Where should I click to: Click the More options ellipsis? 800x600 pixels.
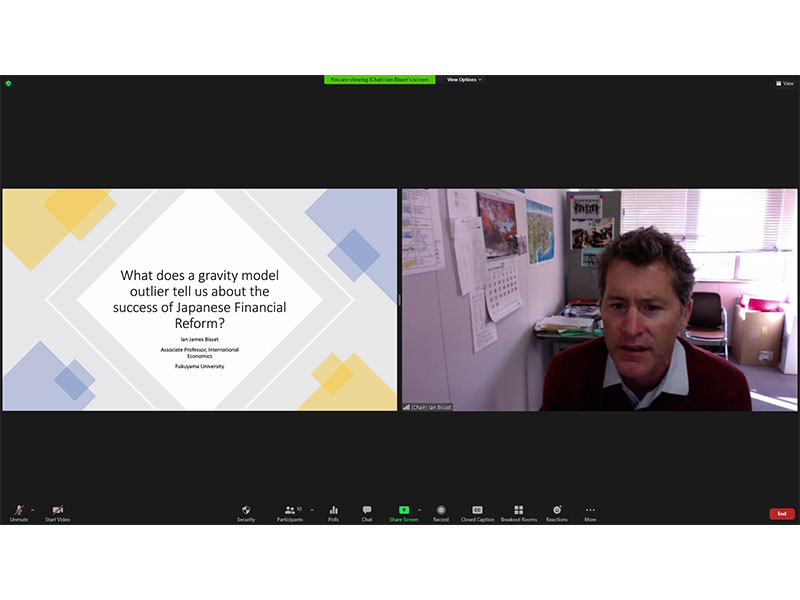[x=590, y=512]
